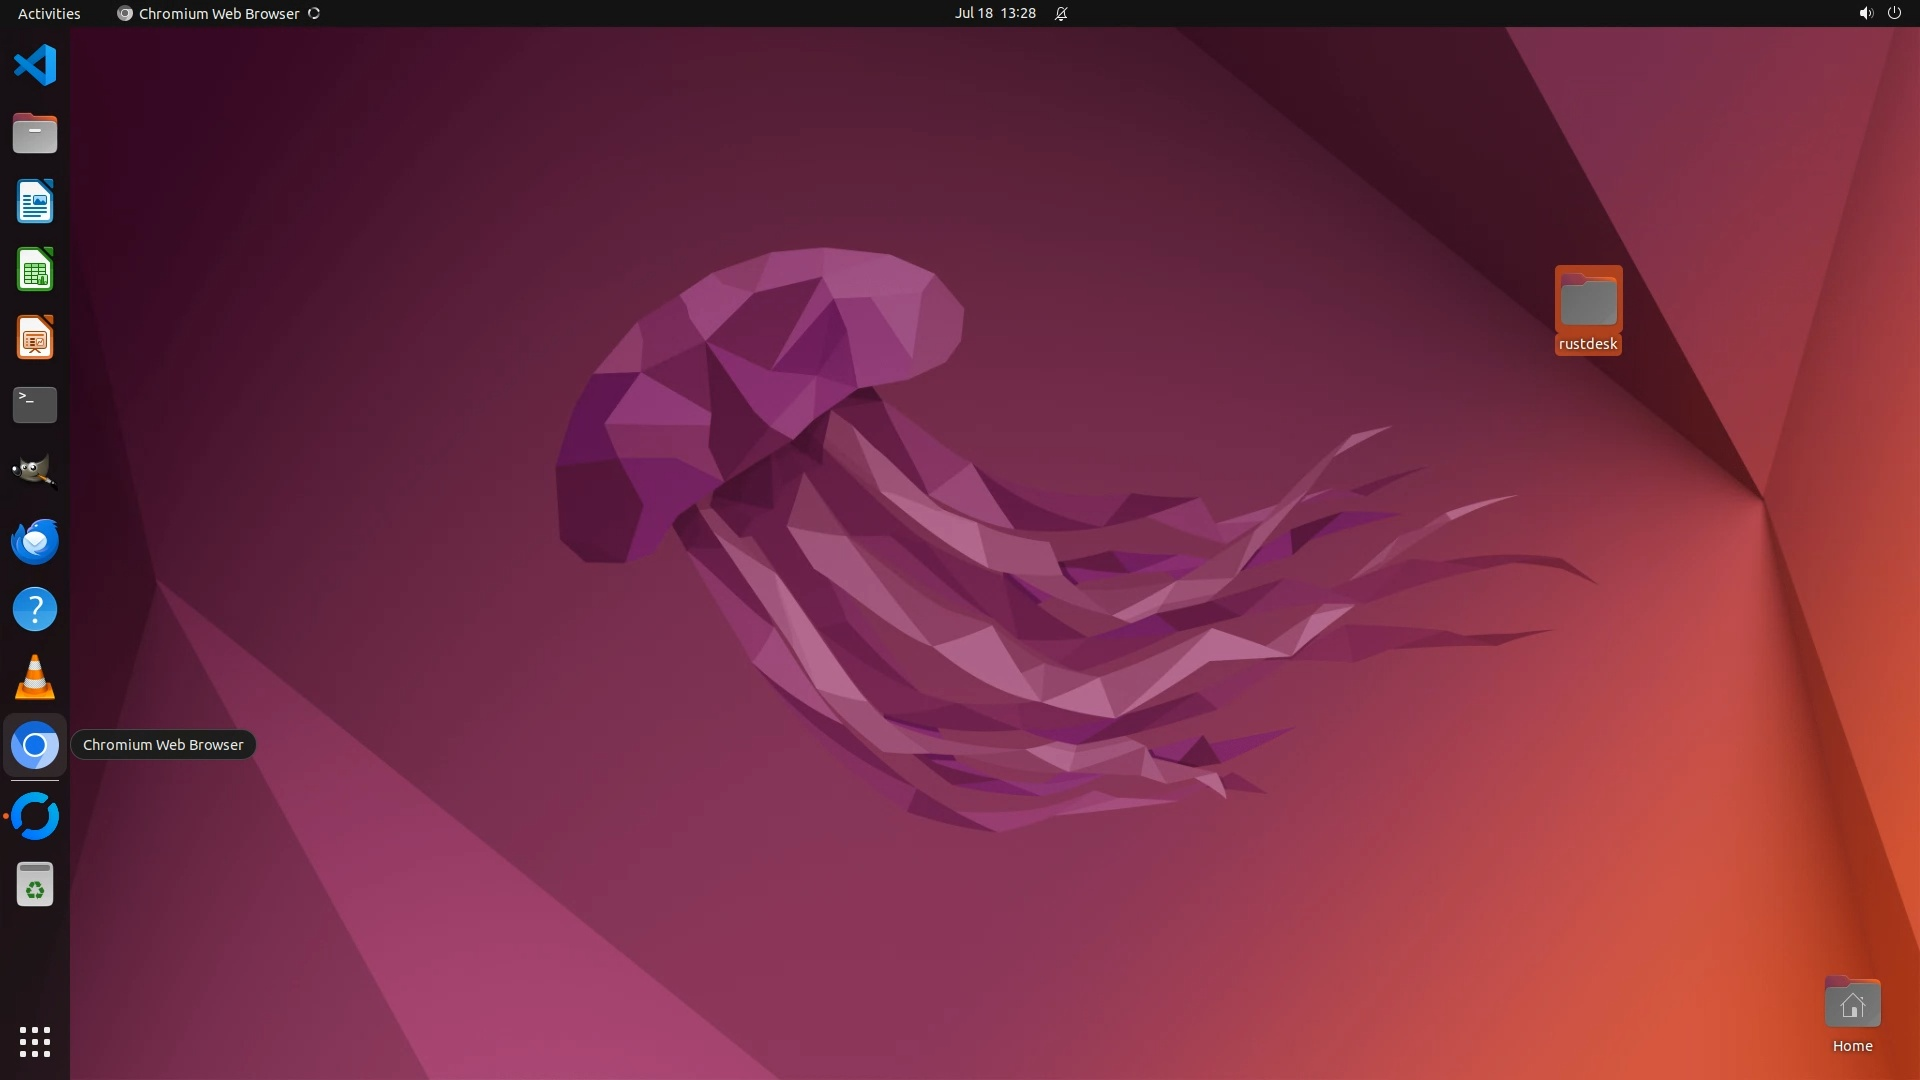The height and width of the screenshot is (1080, 1920).
Task: Click the Chromium Web Browser dock icon
Action: coord(35,745)
